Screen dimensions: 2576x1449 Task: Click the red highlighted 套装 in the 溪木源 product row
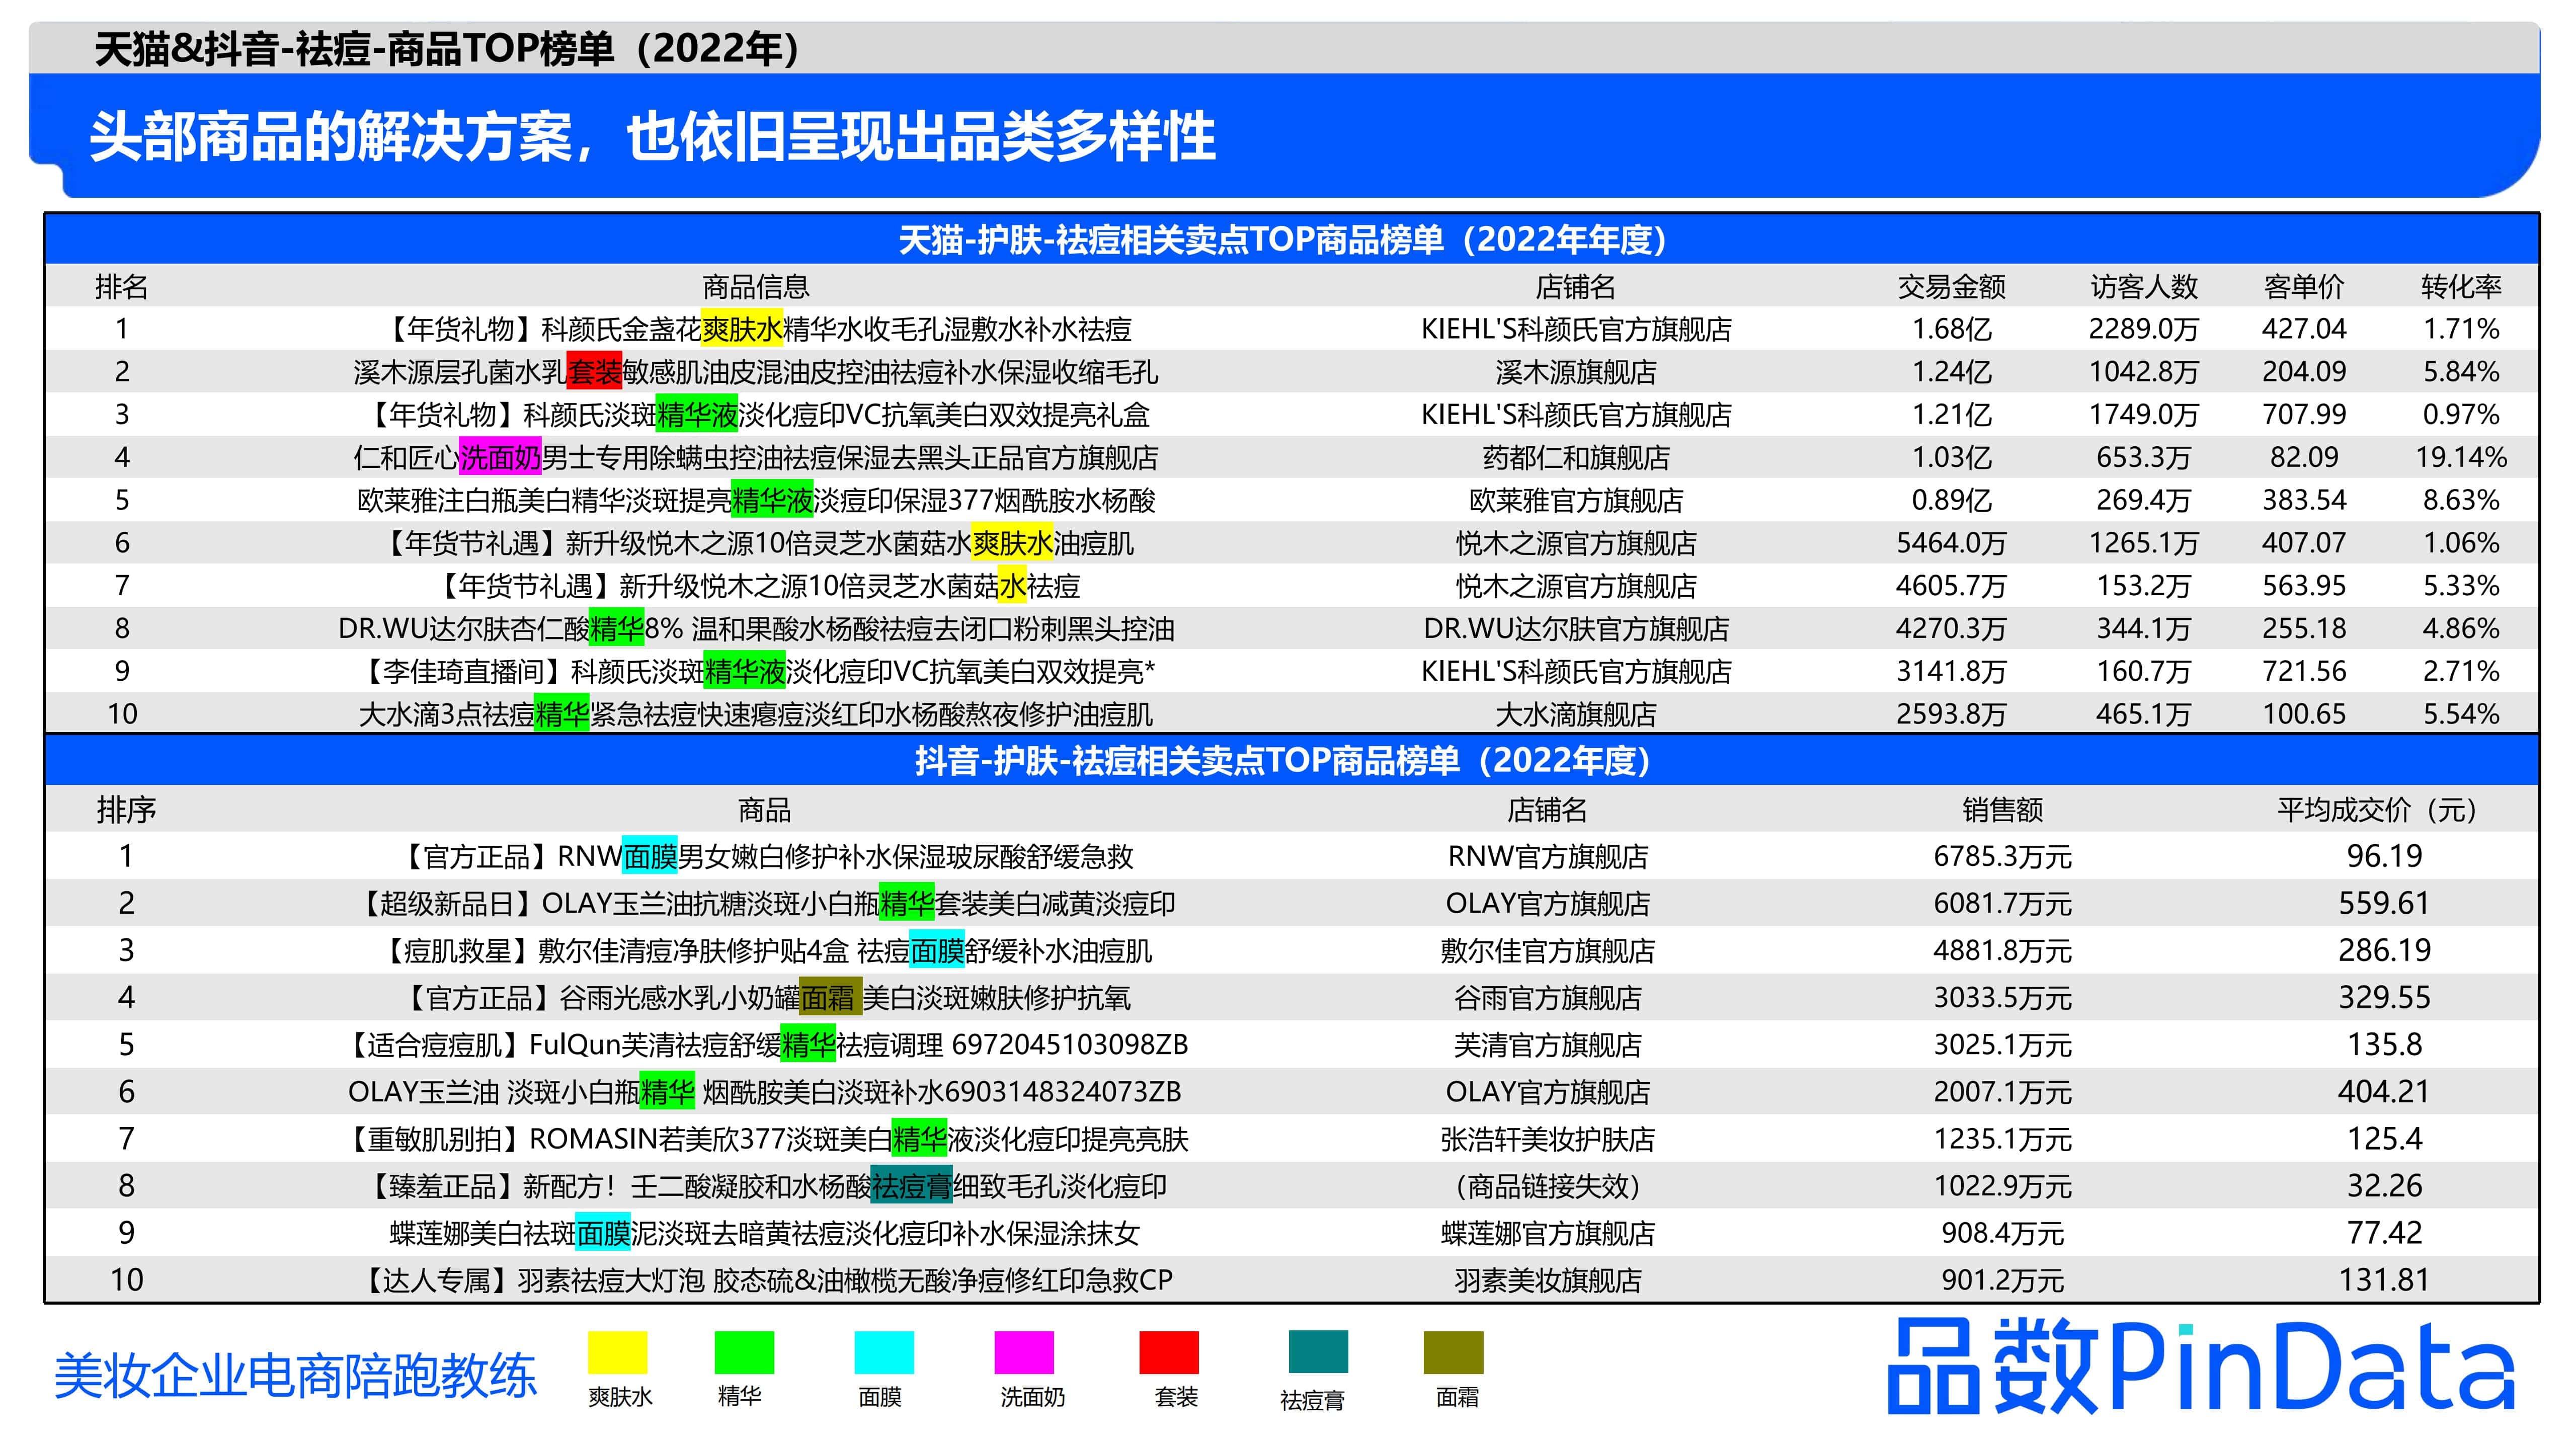click(594, 372)
